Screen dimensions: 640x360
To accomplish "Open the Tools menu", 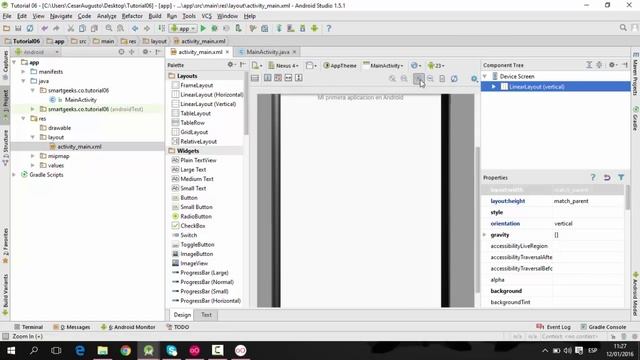I will click(x=189, y=16).
